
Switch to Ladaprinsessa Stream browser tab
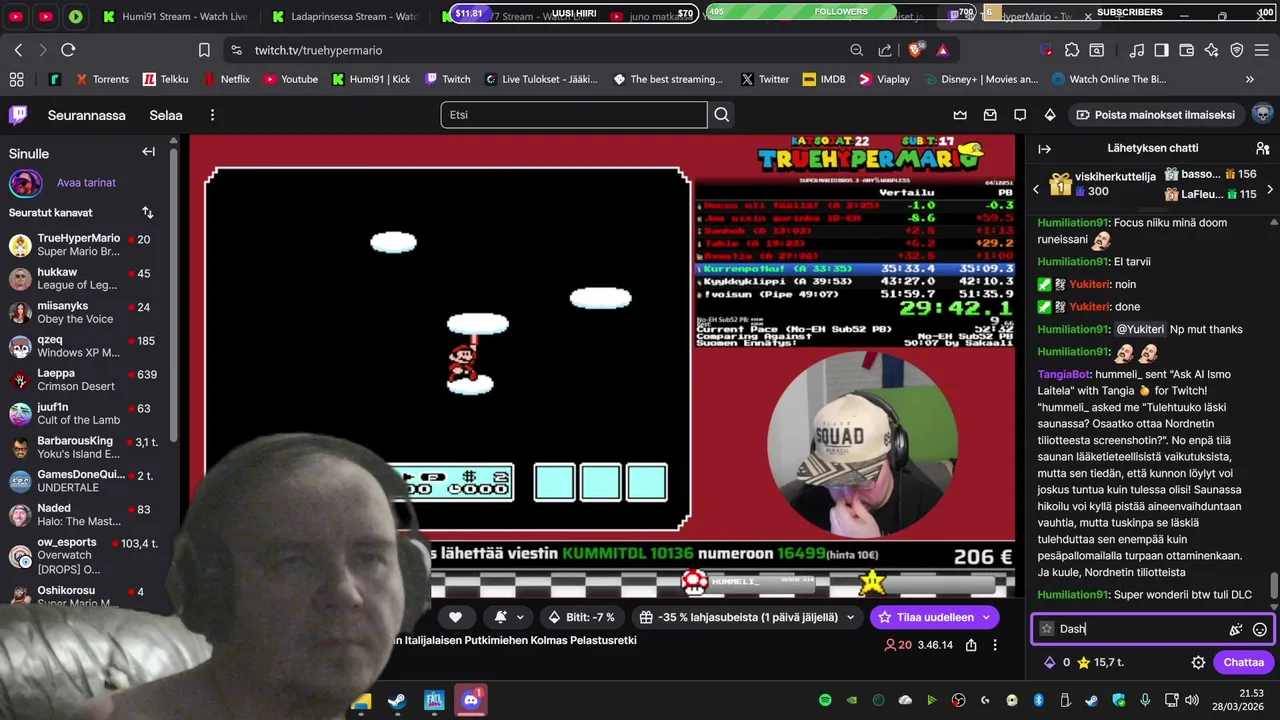coord(345,17)
